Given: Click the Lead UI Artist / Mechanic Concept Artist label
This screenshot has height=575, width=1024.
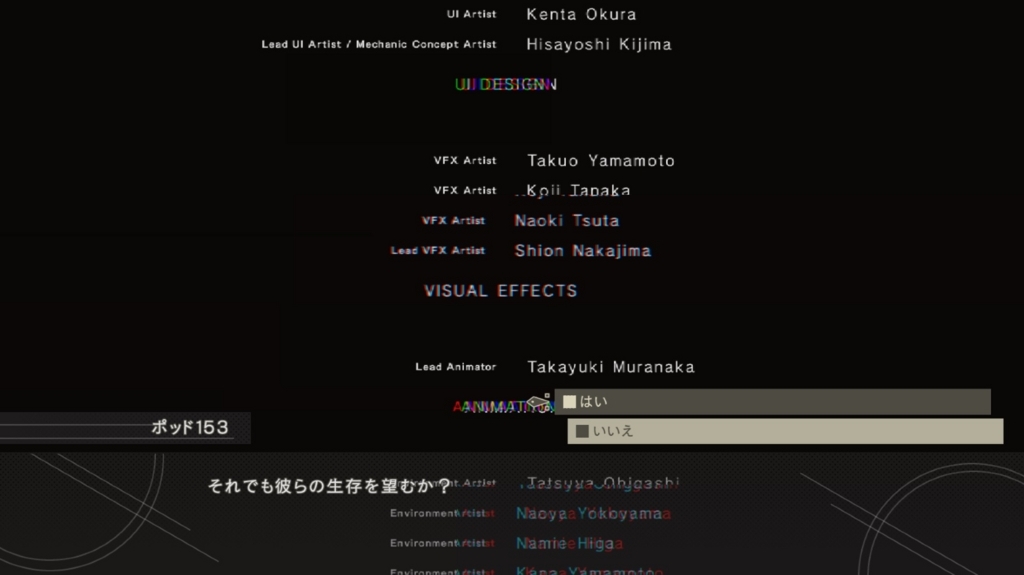Looking at the screenshot, I should point(379,44).
